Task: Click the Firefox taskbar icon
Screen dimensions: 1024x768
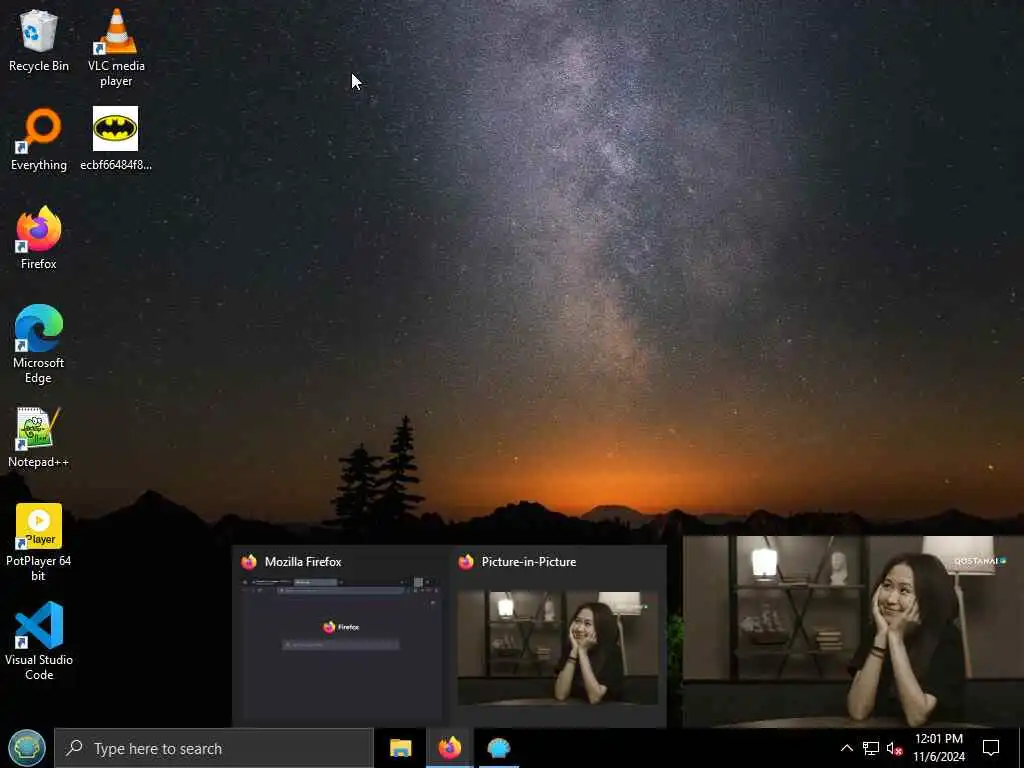Action: click(x=449, y=748)
